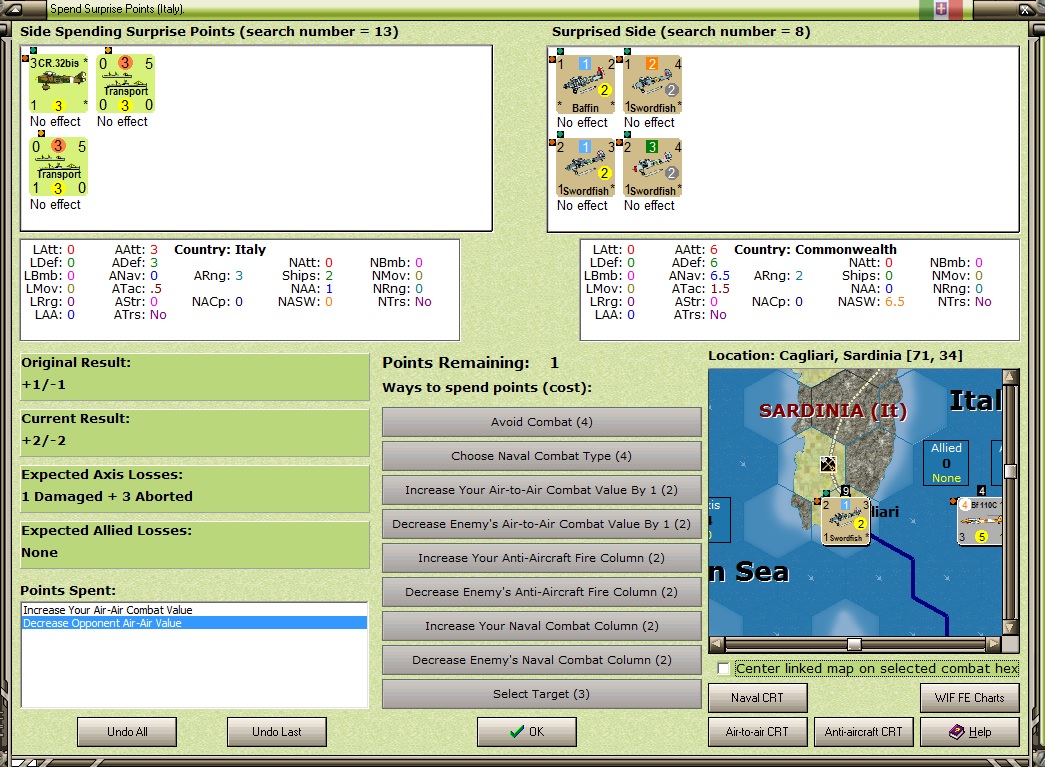Screen dimensions: 1045x767
Task: Click 'Expected Allied Losses: None' panel
Action: (195, 544)
